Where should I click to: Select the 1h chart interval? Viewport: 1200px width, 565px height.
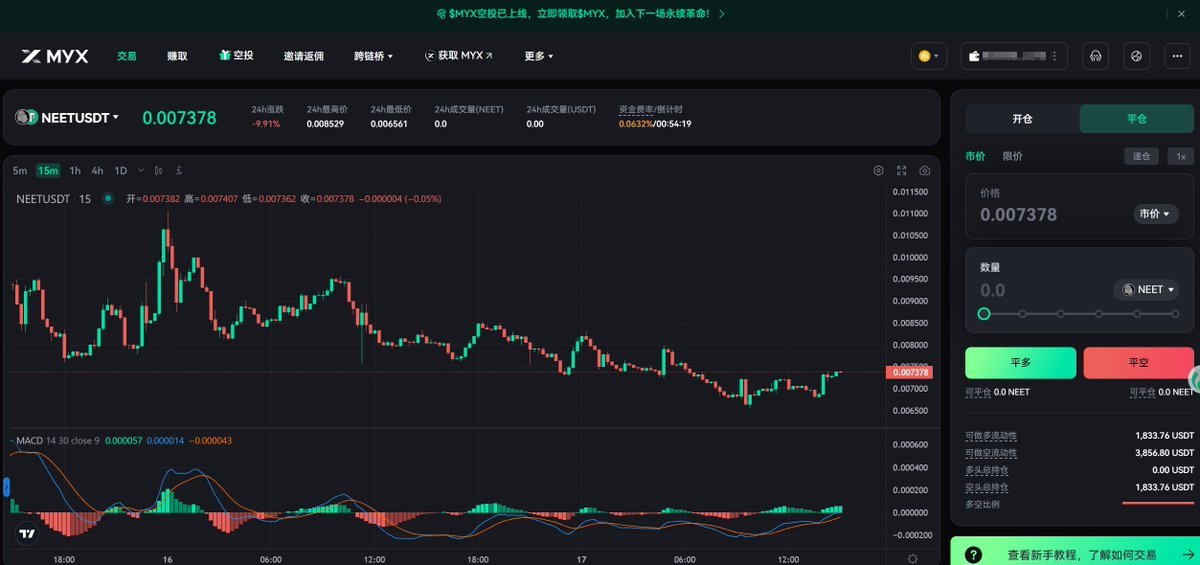pyautogui.click(x=75, y=171)
